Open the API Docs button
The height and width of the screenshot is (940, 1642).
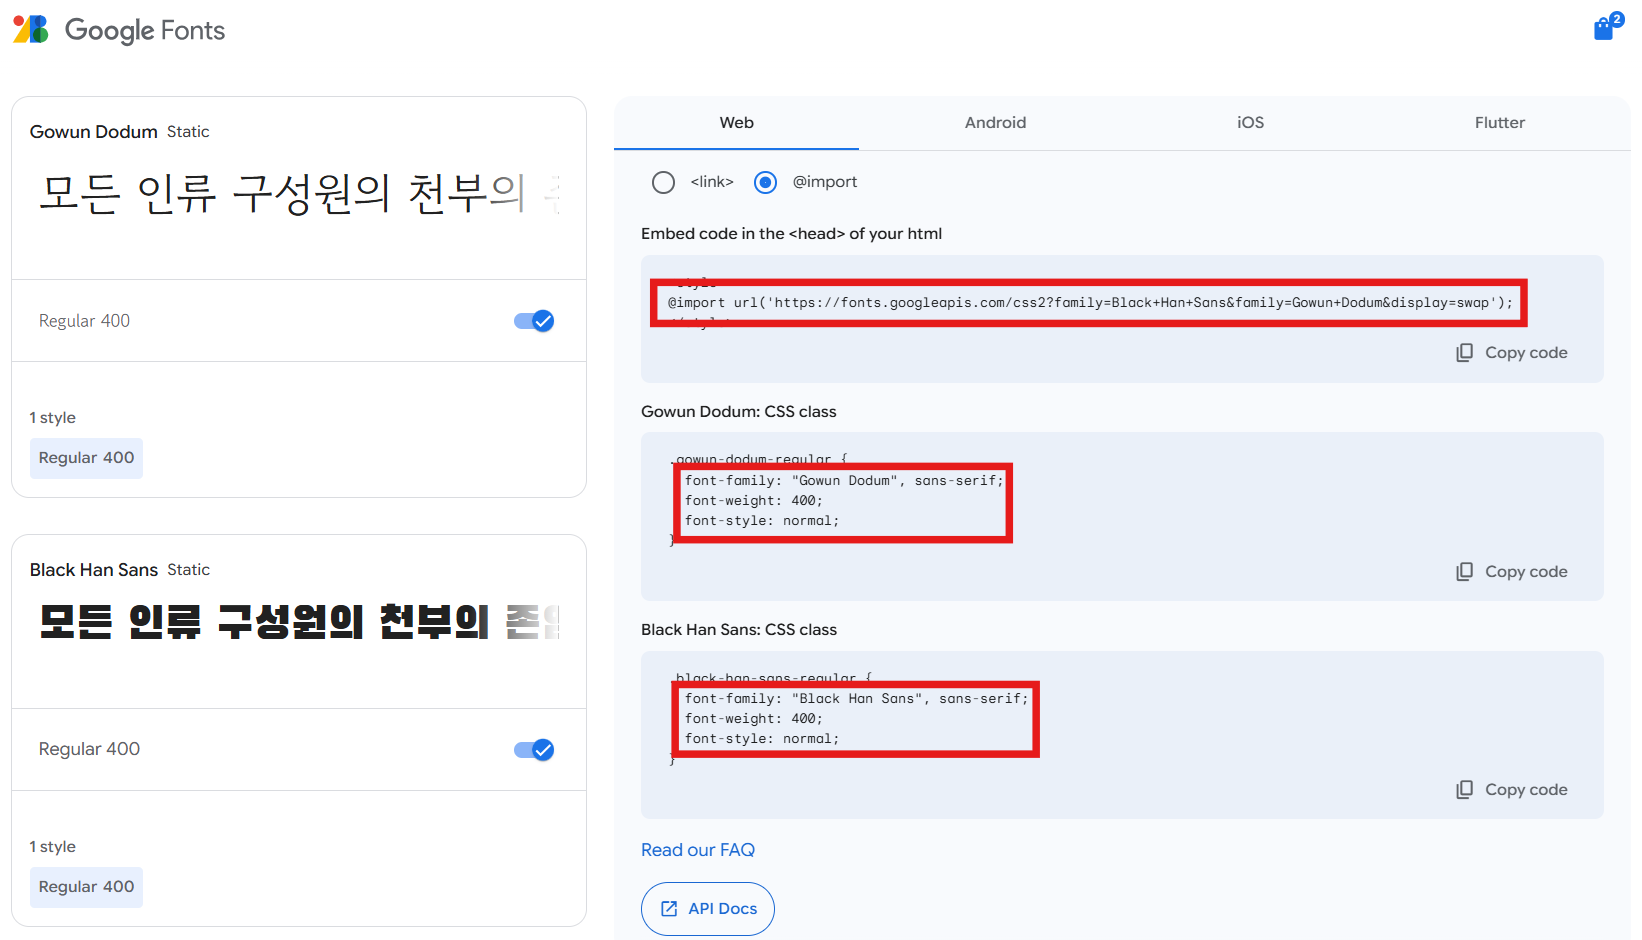pyautogui.click(x=708, y=909)
